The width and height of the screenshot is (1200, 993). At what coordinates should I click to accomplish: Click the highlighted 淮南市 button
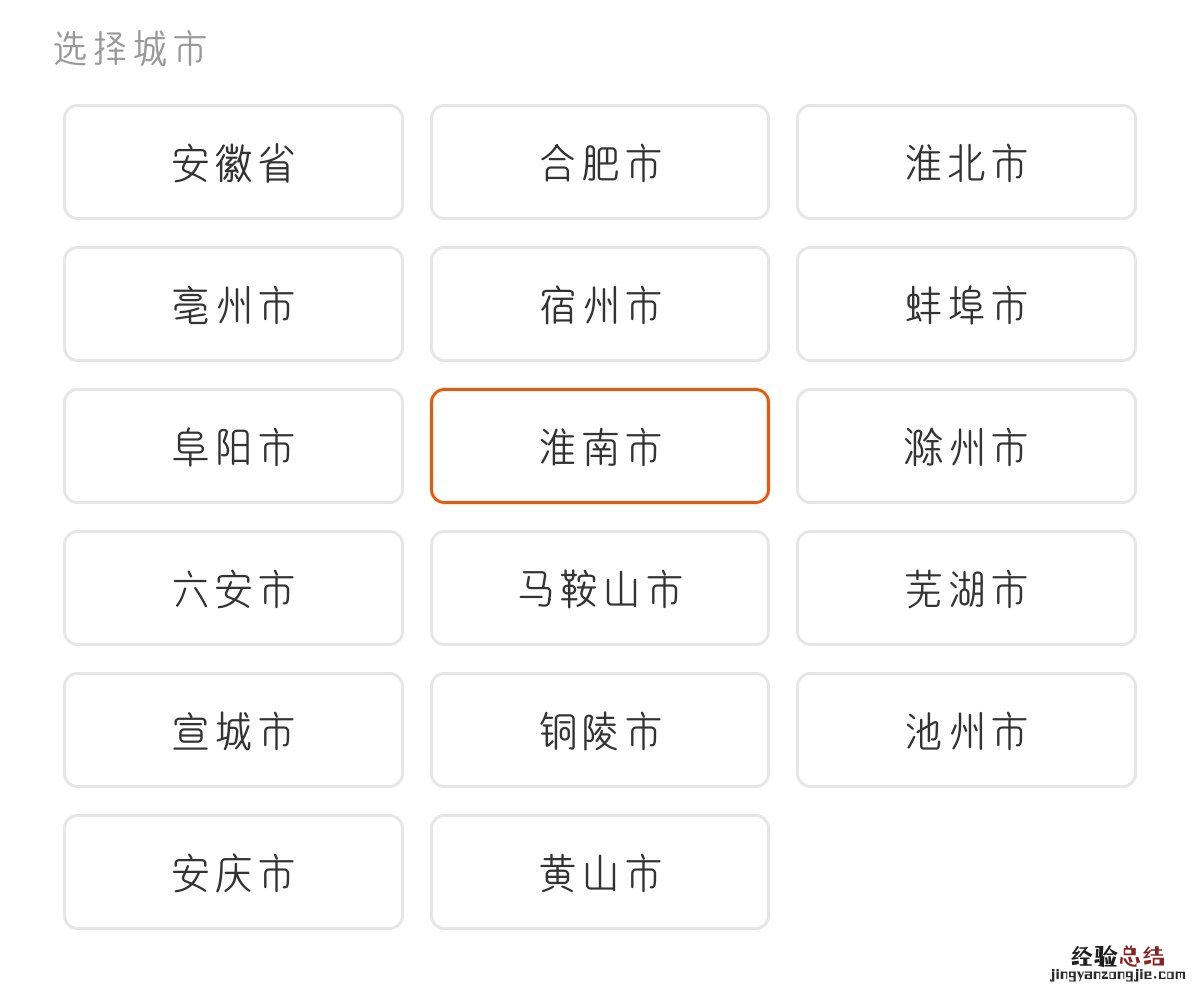pyautogui.click(x=600, y=446)
